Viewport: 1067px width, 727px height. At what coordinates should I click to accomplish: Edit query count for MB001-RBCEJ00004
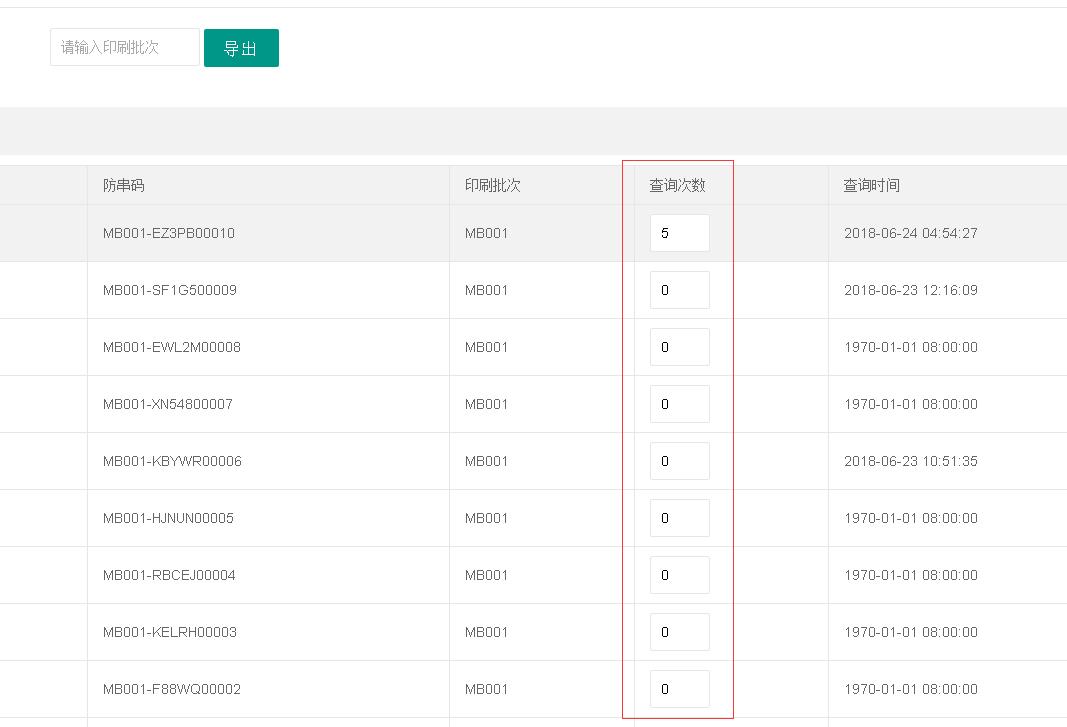[680, 575]
